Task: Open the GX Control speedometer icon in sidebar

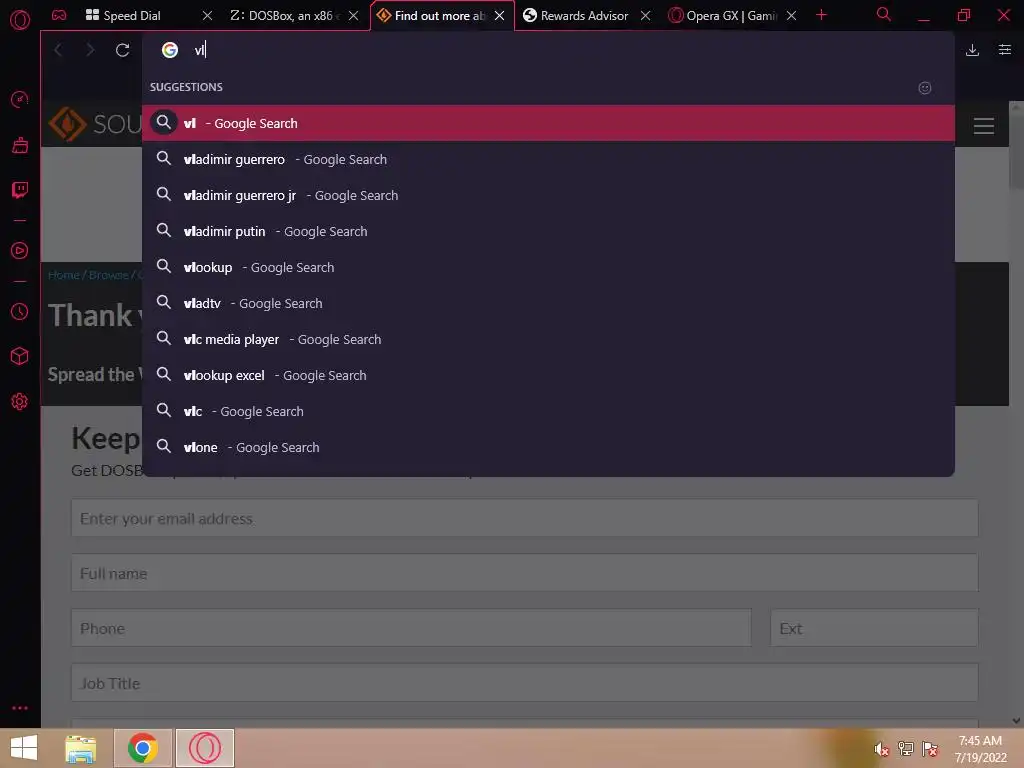Action: coord(20,99)
